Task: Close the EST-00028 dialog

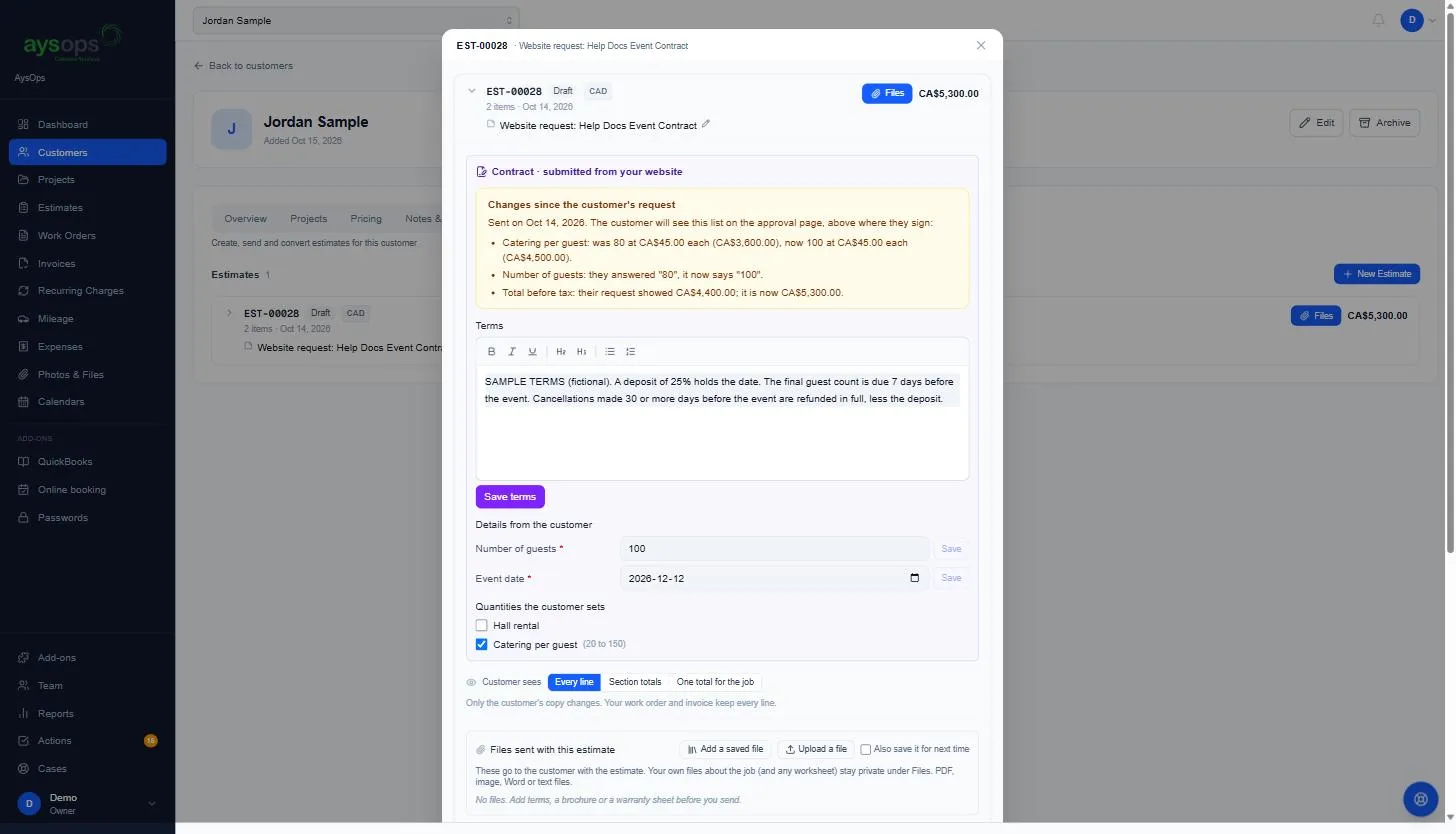Action: coord(981,45)
